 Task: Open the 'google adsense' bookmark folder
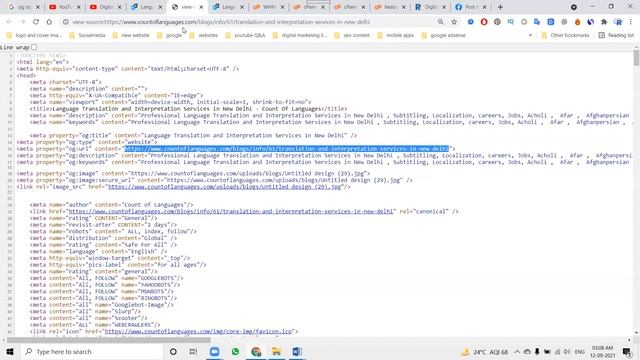[444, 36]
